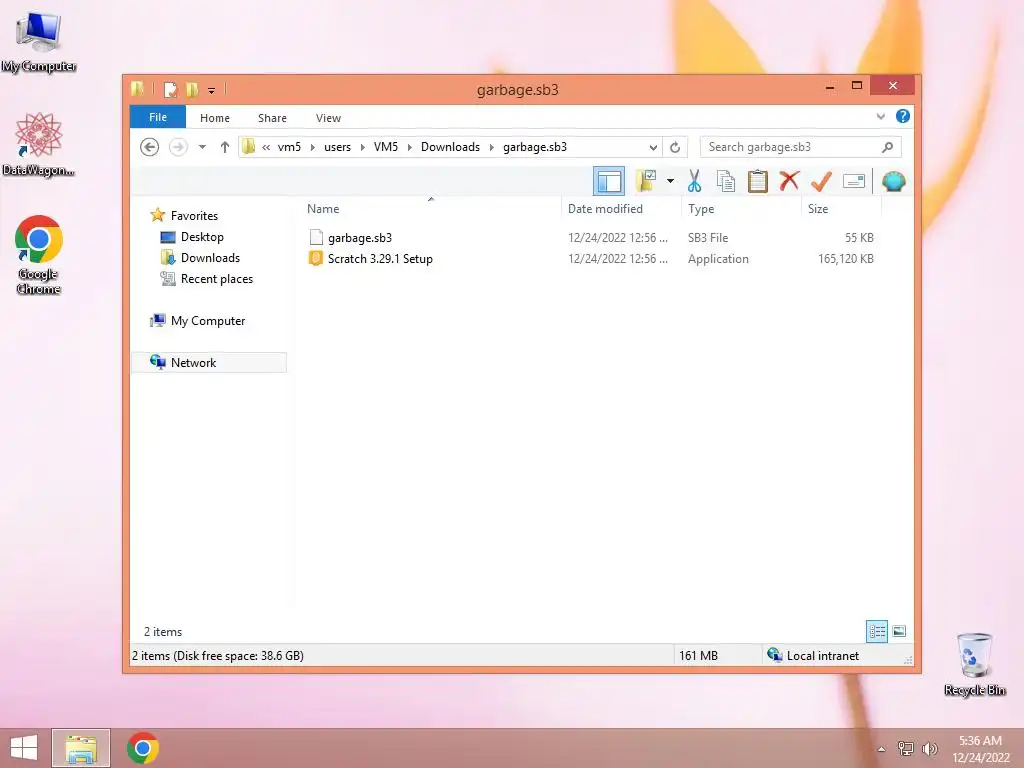Select the Scratch 3.29.1 Setup file
1024x768 pixels.
tap(380, 259)
